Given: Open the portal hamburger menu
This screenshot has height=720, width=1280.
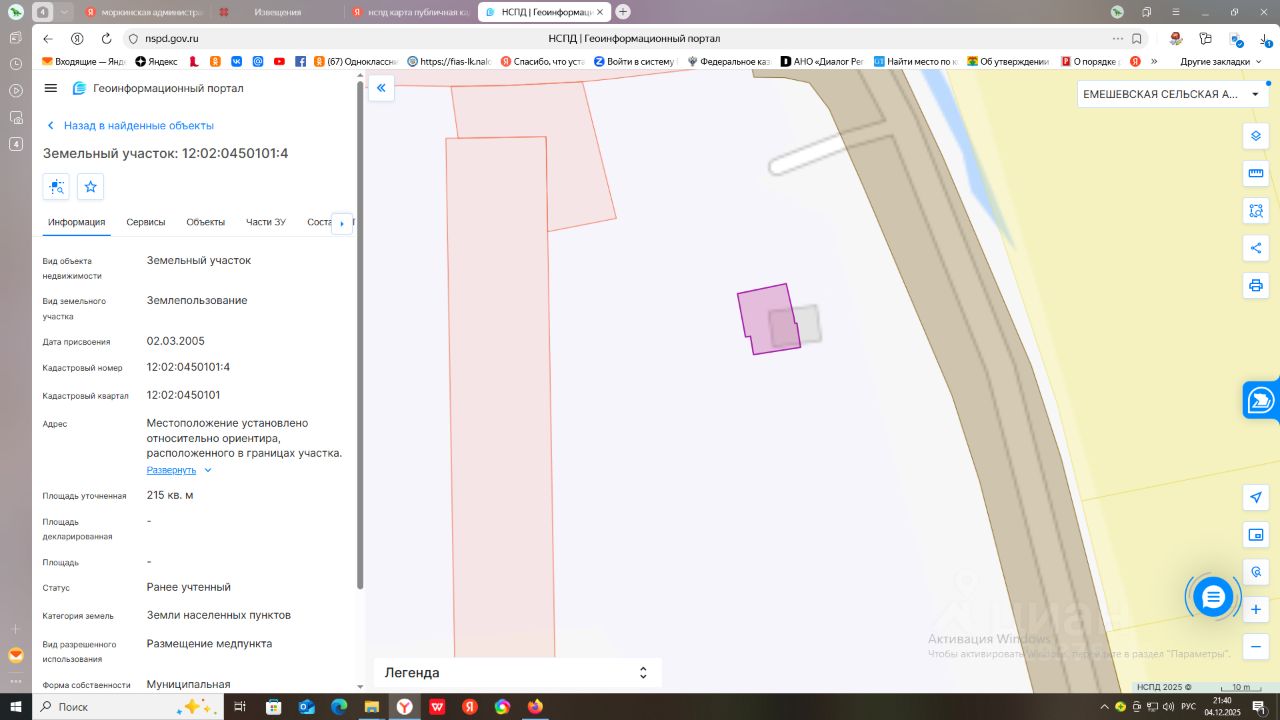Looking at the screenshot, I should click(51, 88).
